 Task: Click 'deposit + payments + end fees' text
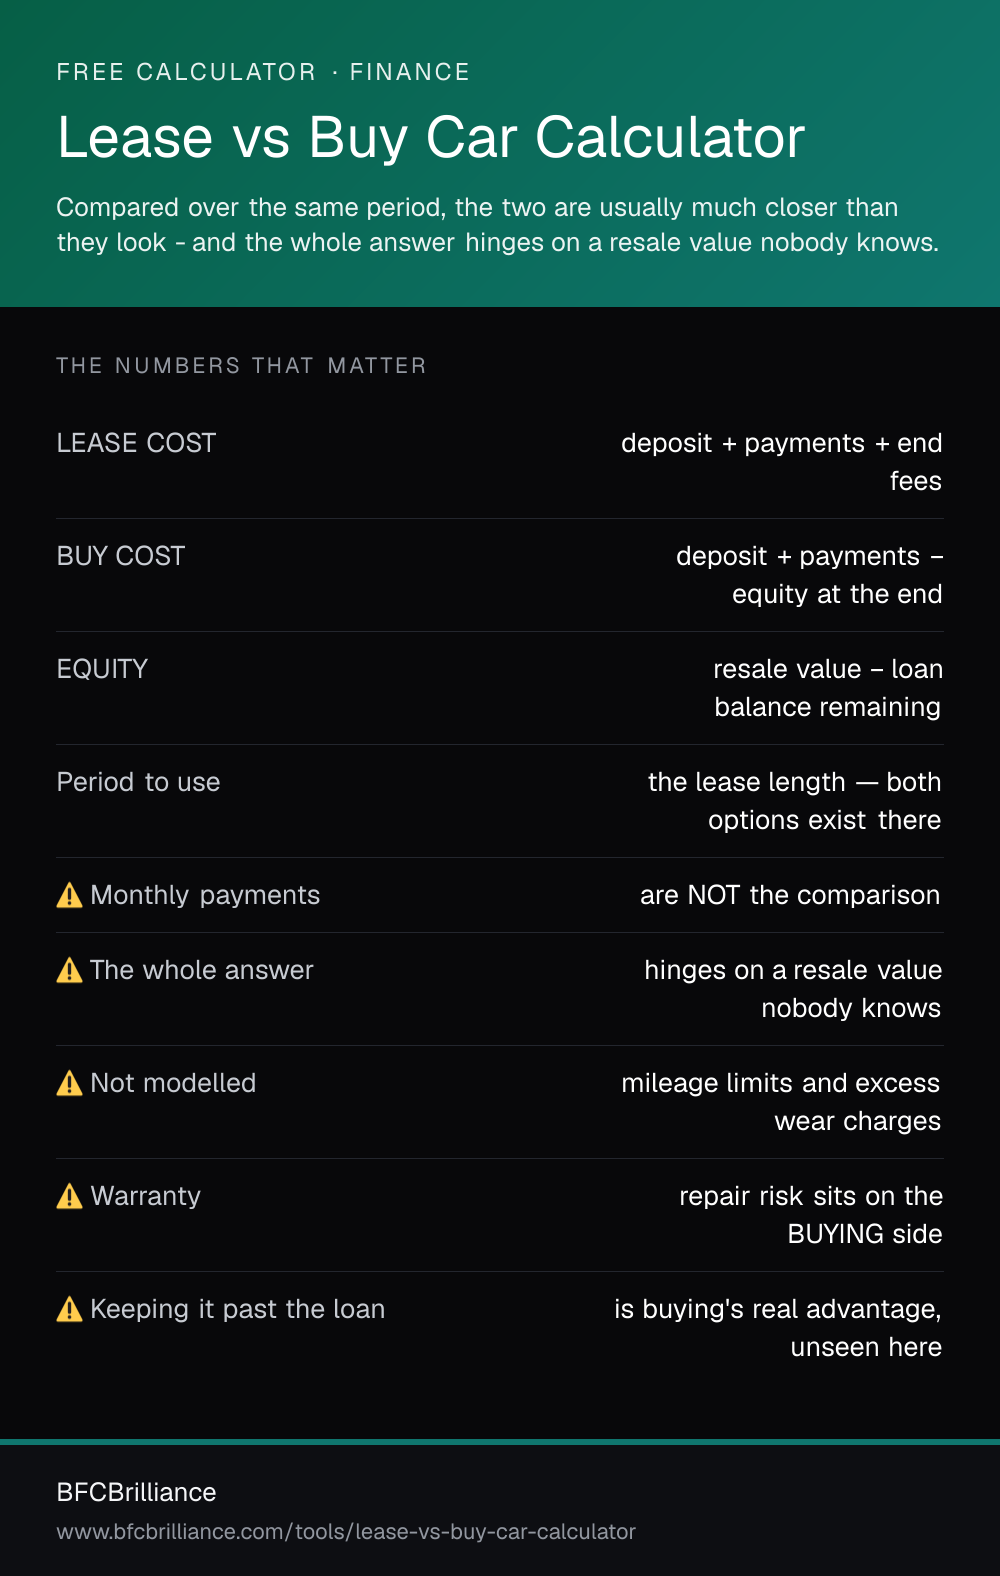pos(782,462)
